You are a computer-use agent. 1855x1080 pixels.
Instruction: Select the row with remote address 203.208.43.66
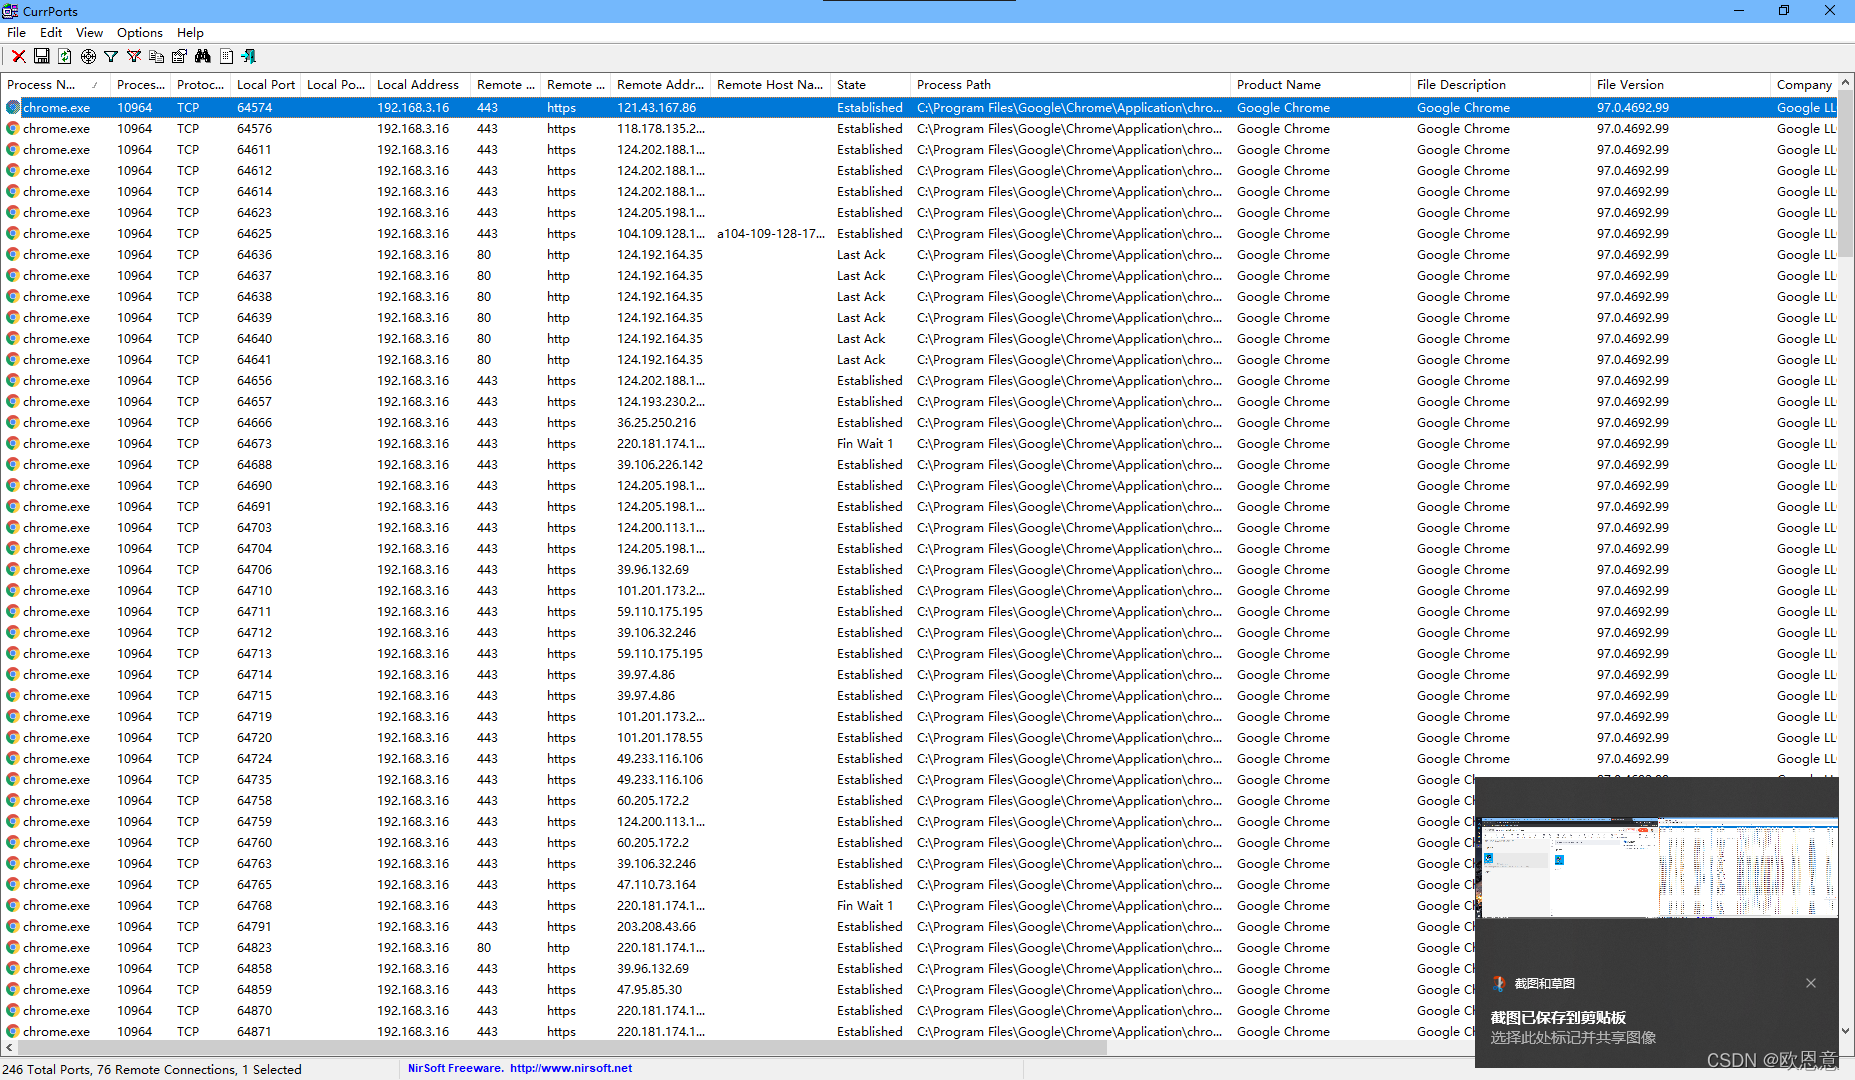click(738, 927)
